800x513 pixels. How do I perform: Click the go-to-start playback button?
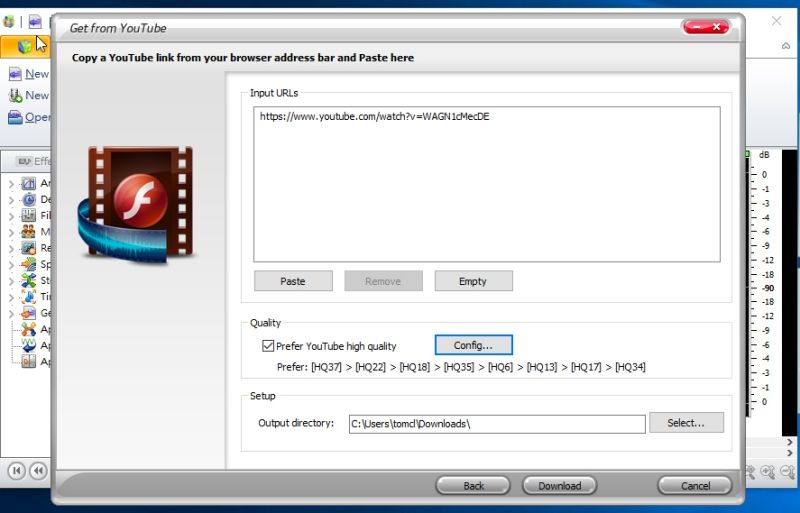16,471
